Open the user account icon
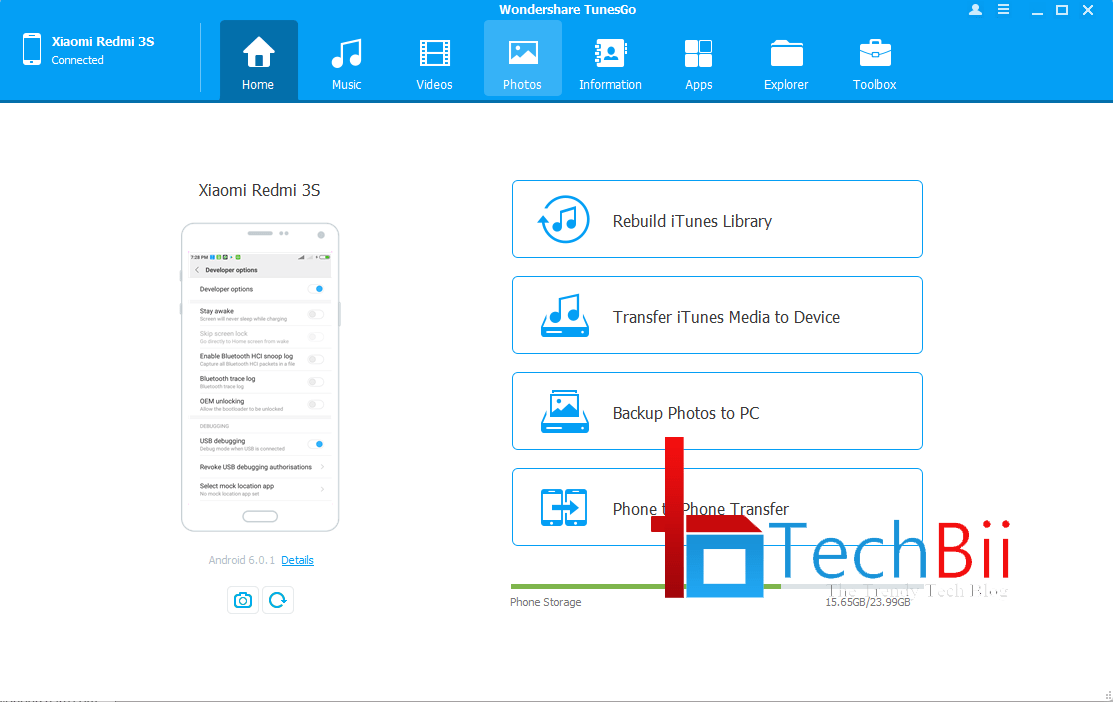This screenshot has width=1113, height=702. (975, 10)
